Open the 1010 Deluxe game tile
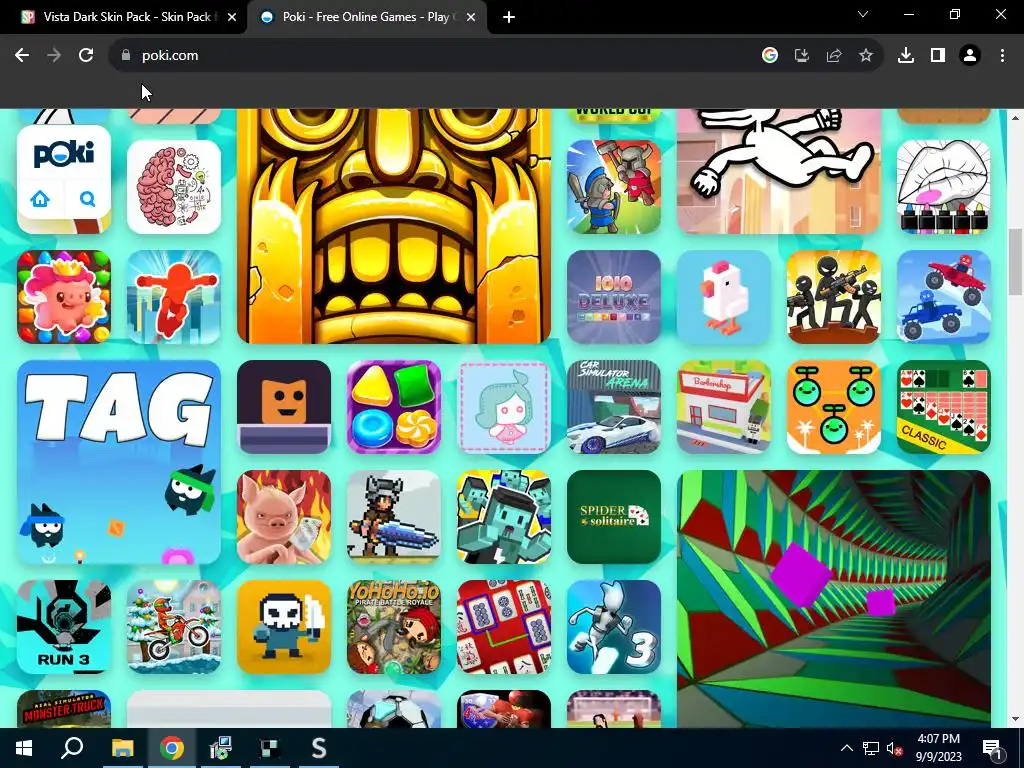 point(614,297)
